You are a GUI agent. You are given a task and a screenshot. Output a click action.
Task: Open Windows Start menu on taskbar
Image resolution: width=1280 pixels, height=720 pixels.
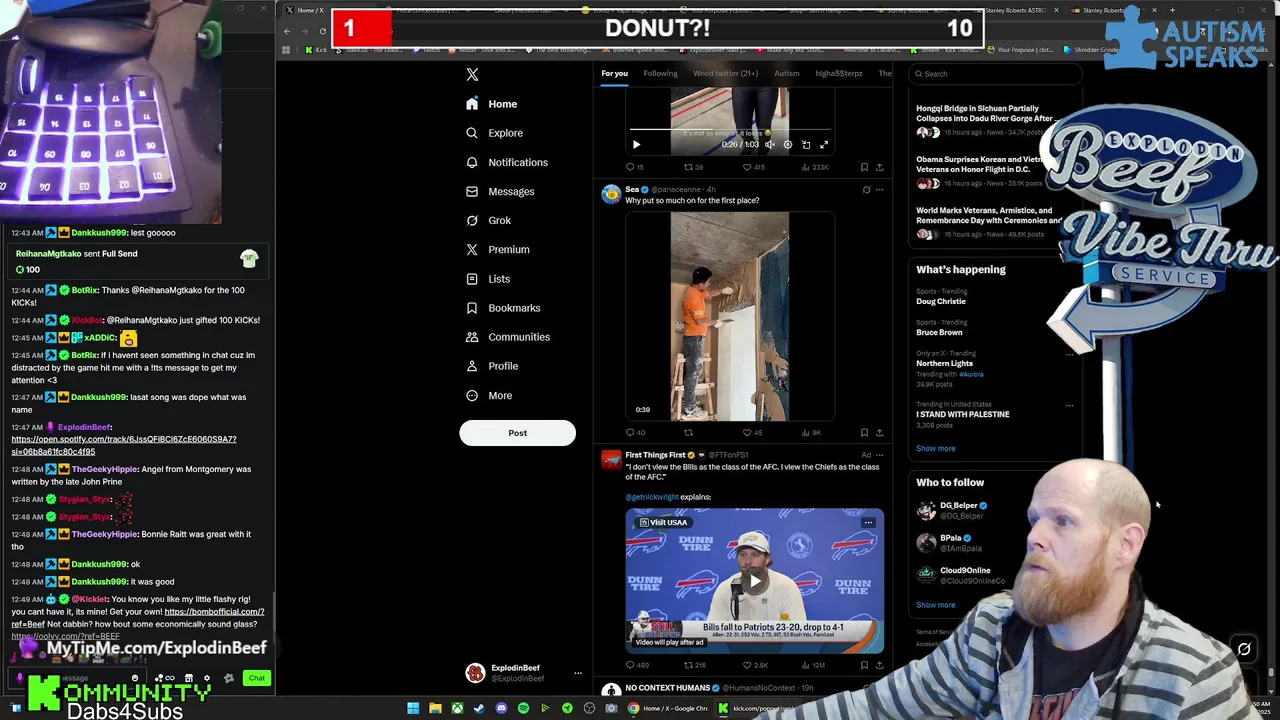pyautogui.click(x=413, y=708)
